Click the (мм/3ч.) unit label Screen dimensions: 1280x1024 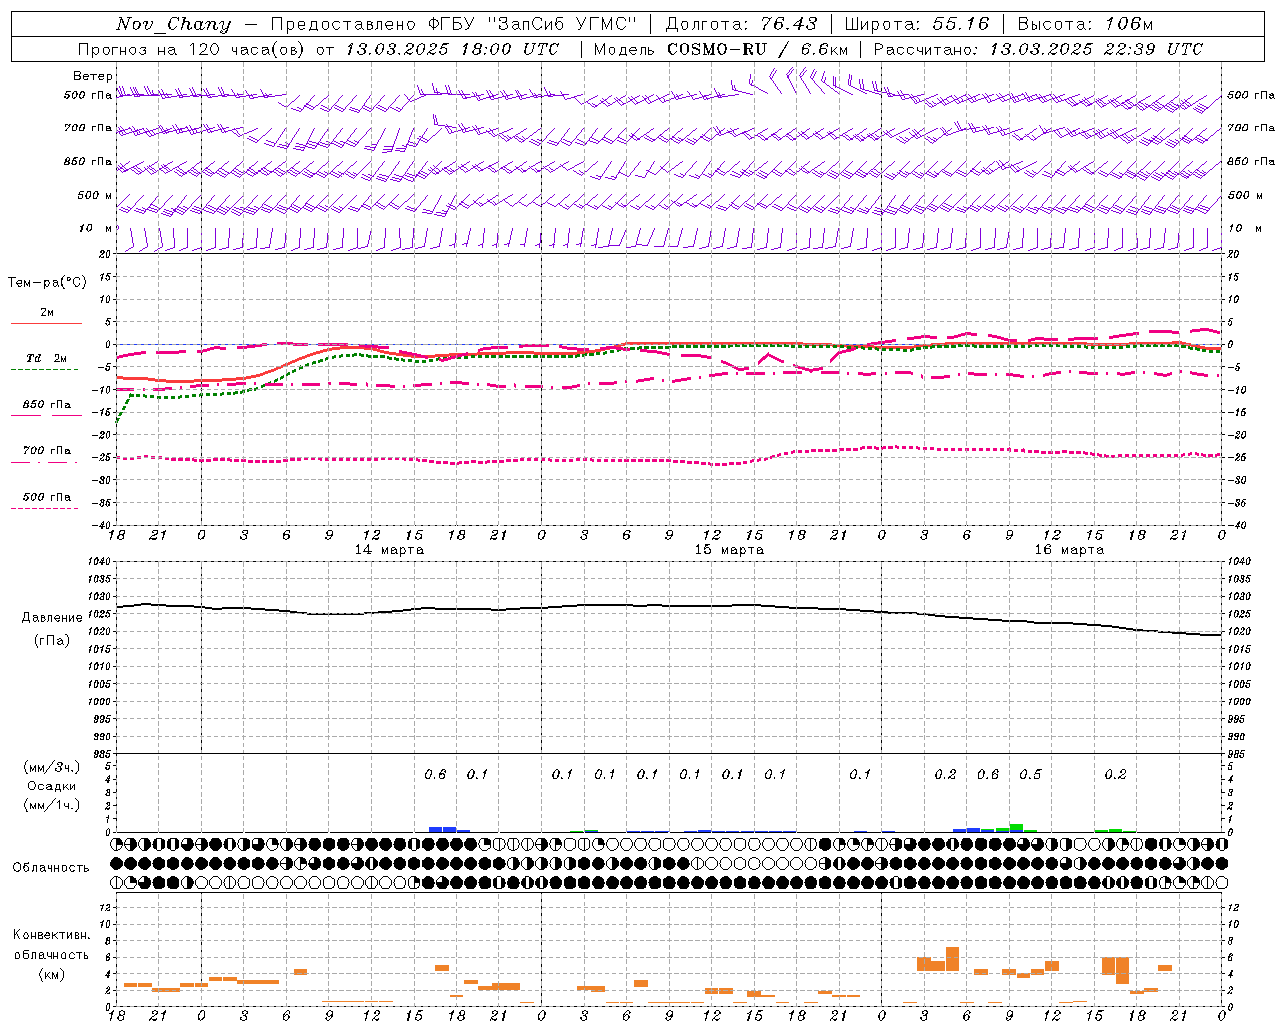pos(52,767)
